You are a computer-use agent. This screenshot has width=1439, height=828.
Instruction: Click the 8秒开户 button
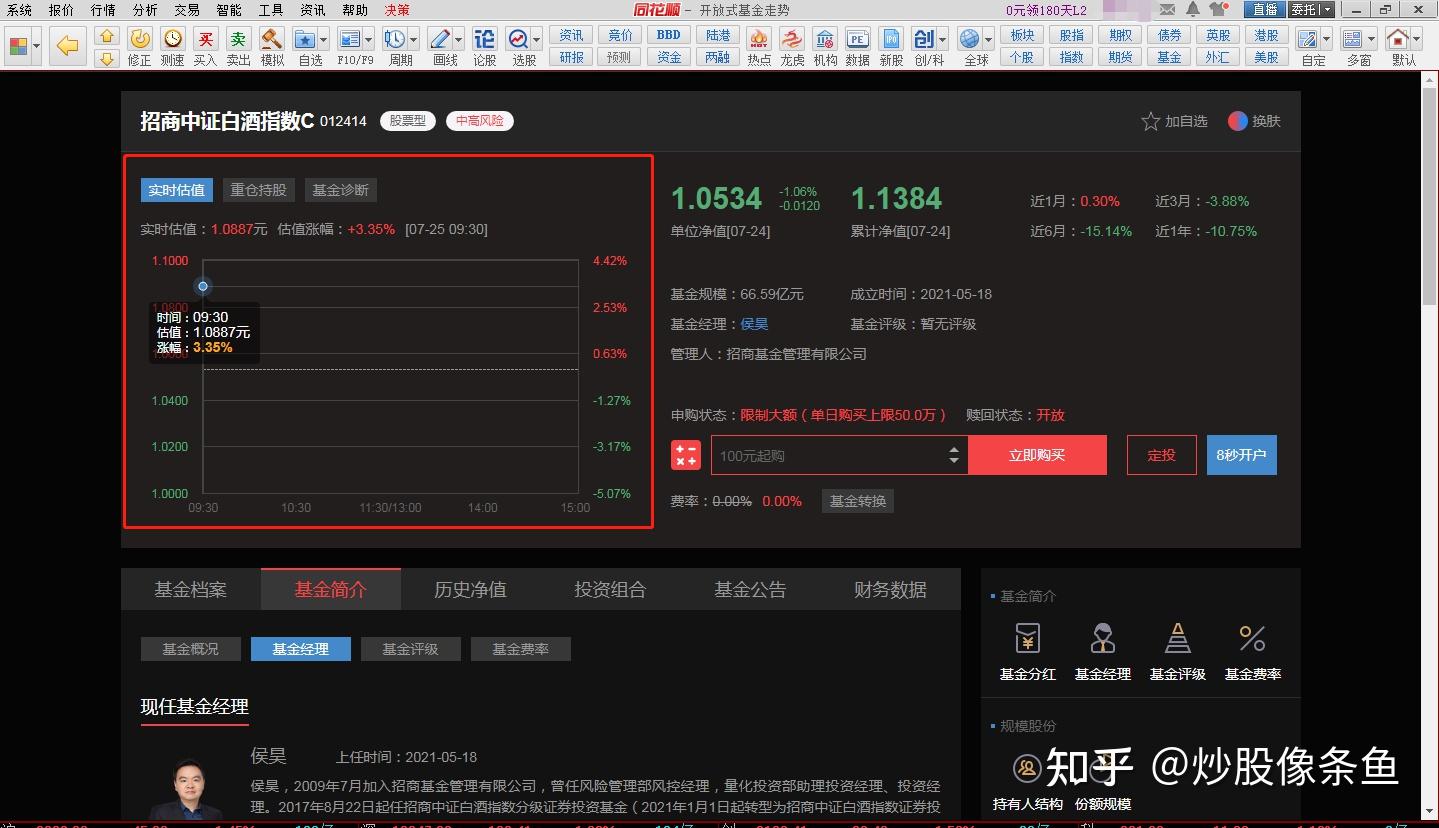1241,455
